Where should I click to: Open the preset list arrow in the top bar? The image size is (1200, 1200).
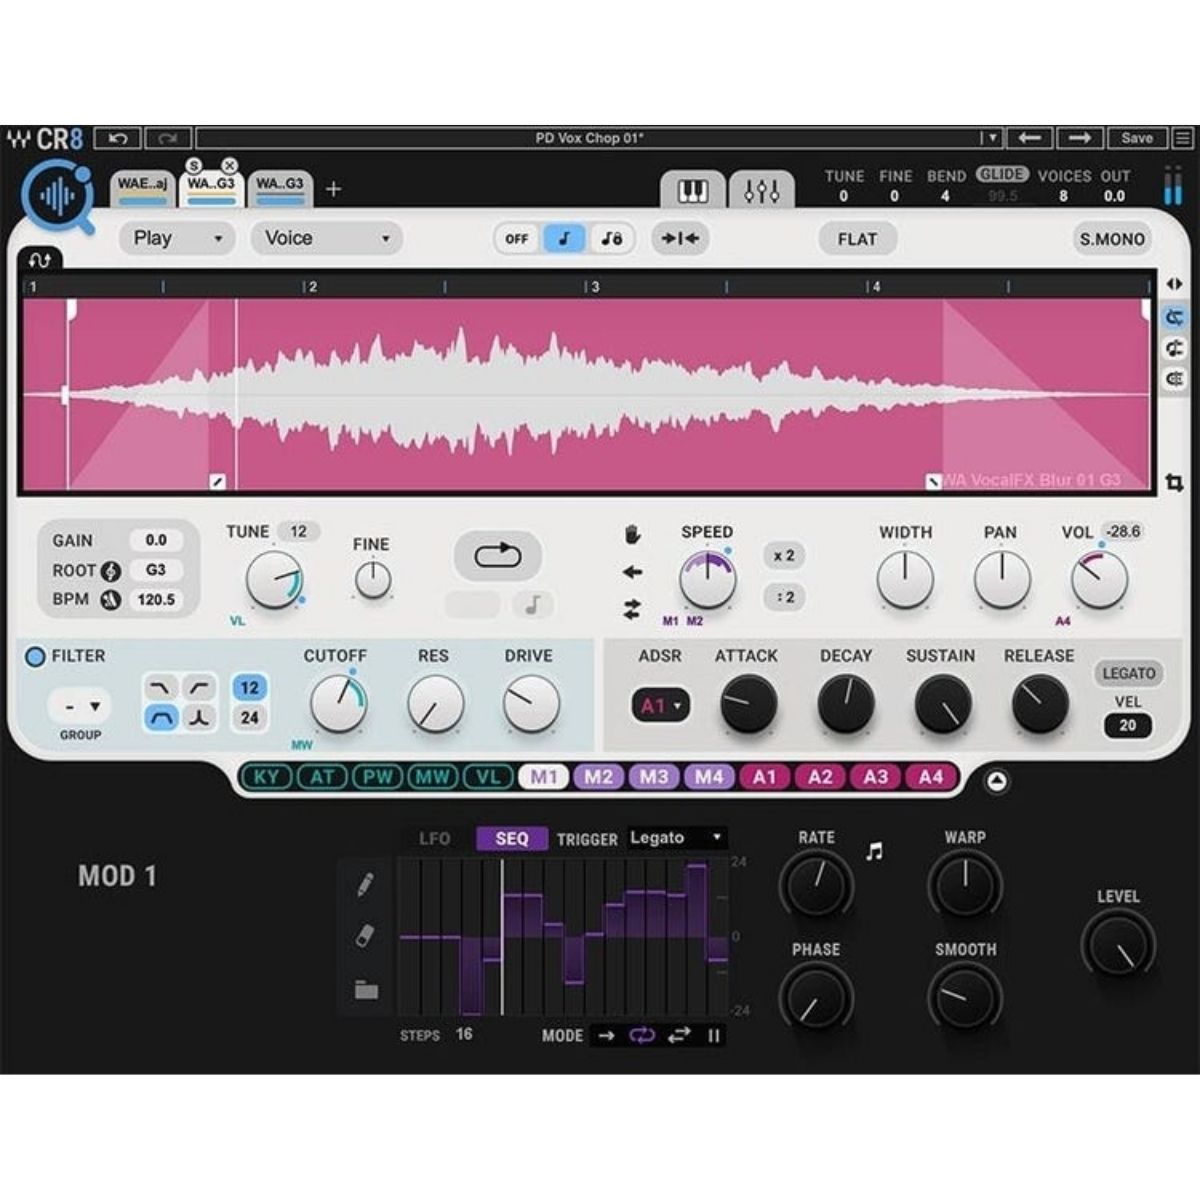tap(991, 137)
